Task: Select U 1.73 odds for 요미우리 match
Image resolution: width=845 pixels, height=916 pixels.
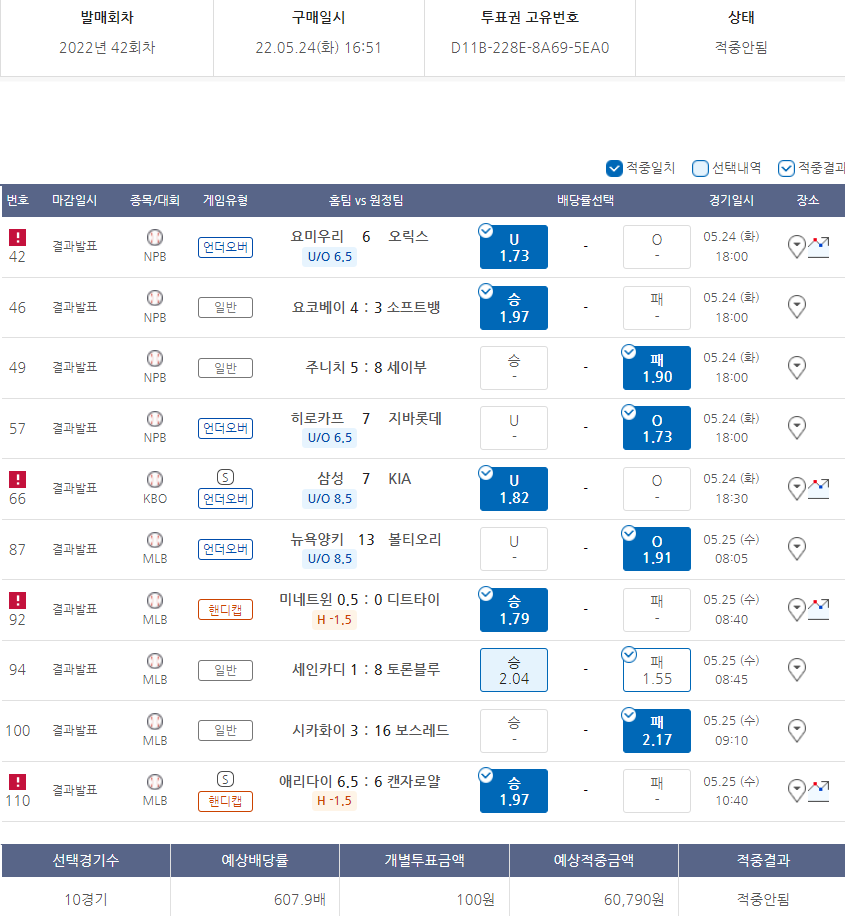Action: [514, 247]
